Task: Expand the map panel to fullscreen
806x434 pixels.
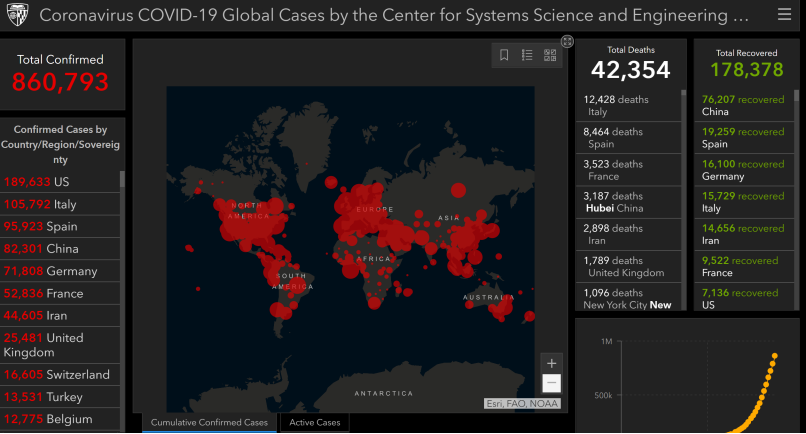Action: [567, 41]
